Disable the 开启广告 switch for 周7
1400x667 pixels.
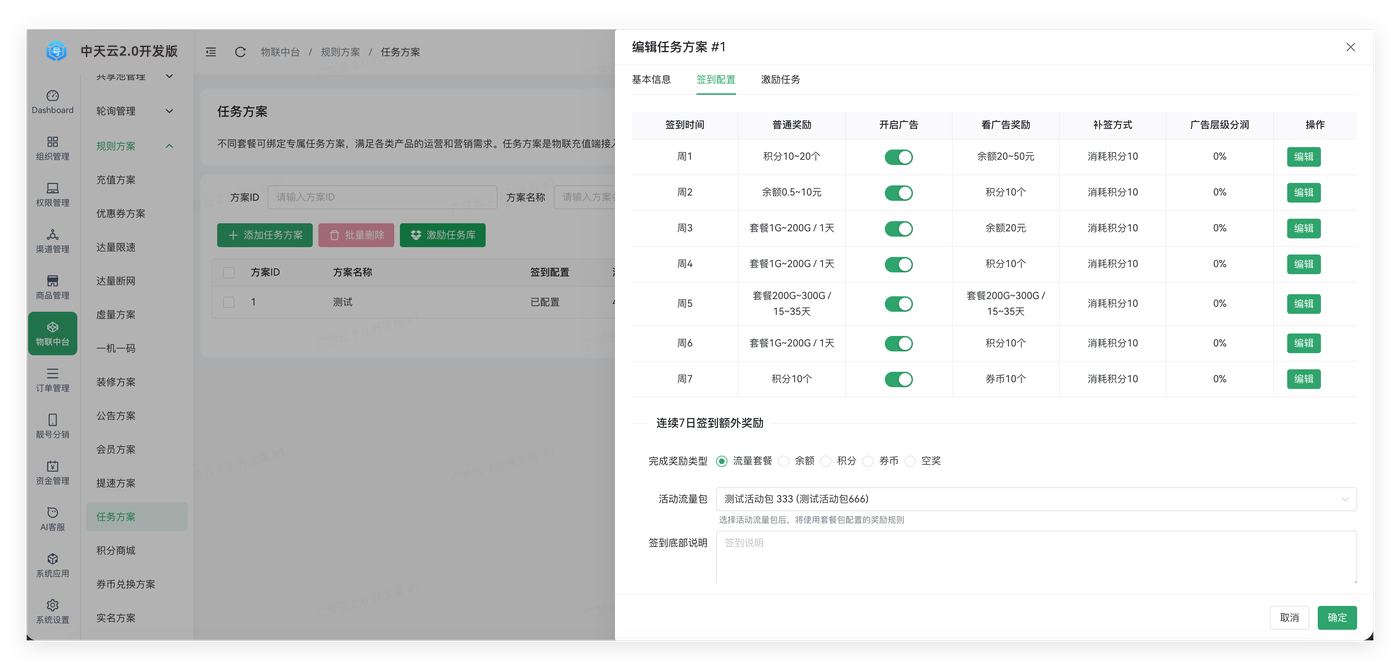[x=898, y=380]
